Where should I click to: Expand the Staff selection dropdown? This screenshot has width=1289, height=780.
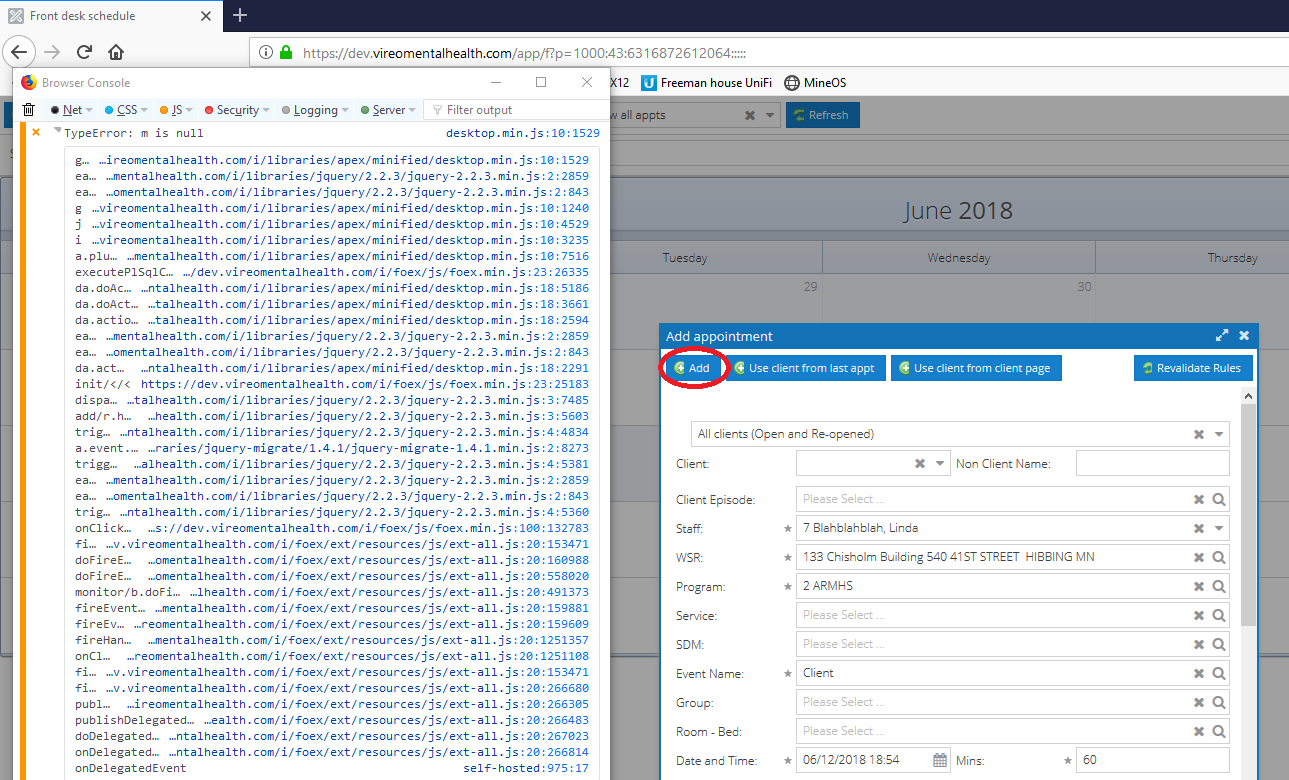pos(1221,527)
